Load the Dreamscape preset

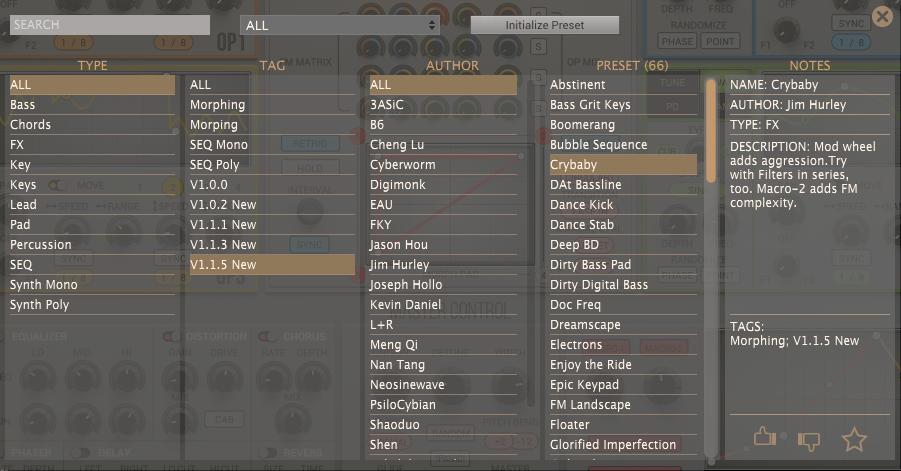(623, 325)
